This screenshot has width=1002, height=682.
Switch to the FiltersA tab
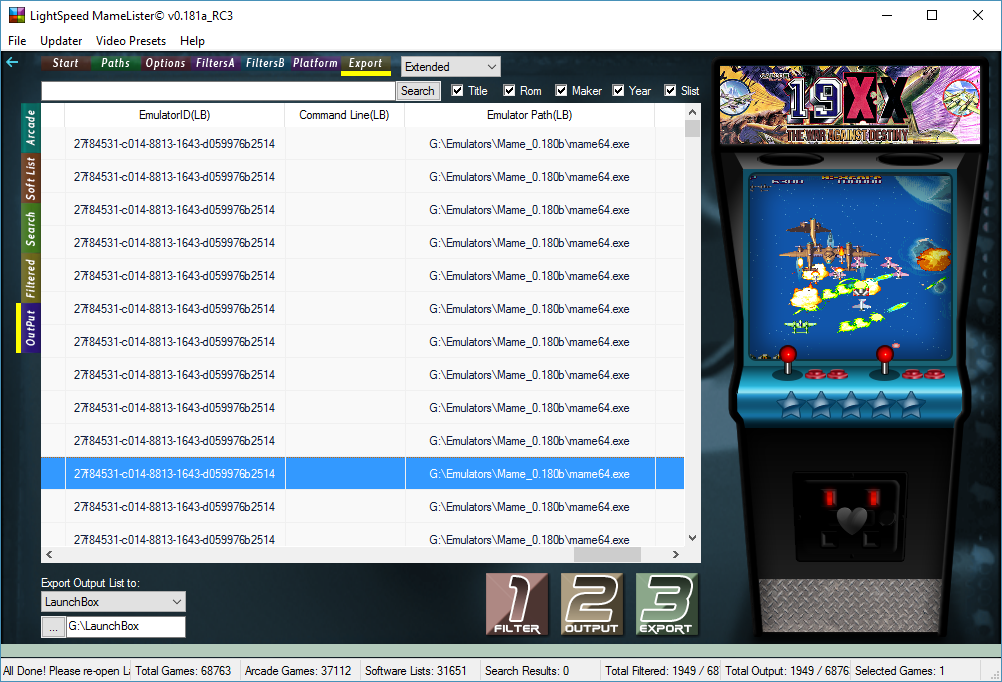(x=215, y=63)
